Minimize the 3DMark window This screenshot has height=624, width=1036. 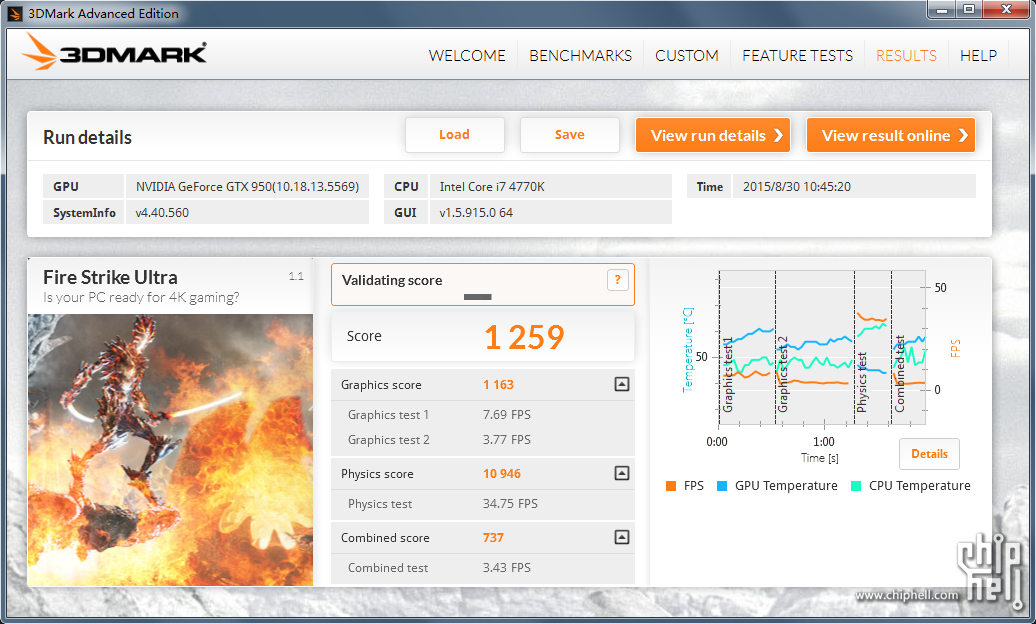click(x=942, y=10)
